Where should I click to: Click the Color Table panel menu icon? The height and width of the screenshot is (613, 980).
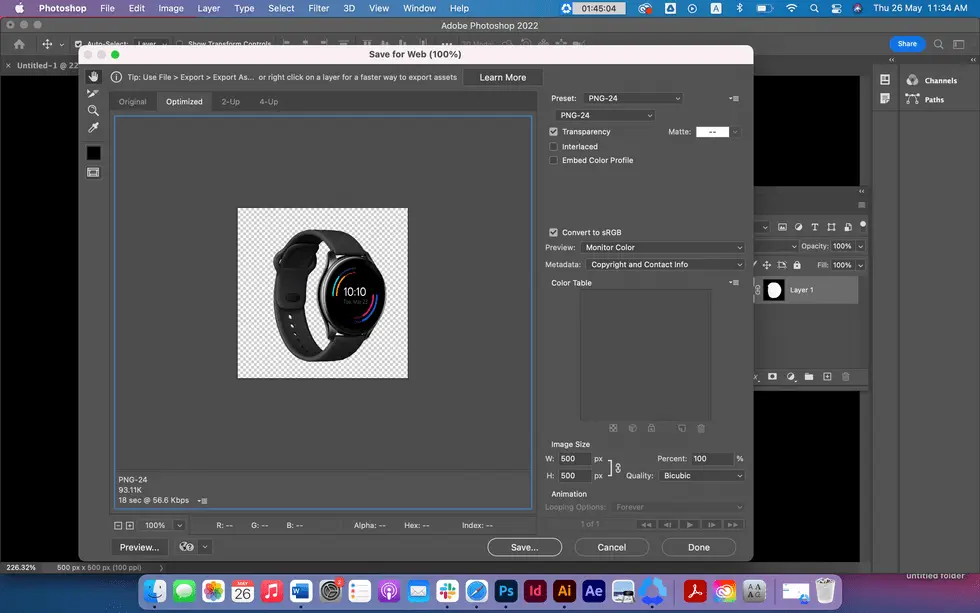pyautogui.click(x=733, y=282)
